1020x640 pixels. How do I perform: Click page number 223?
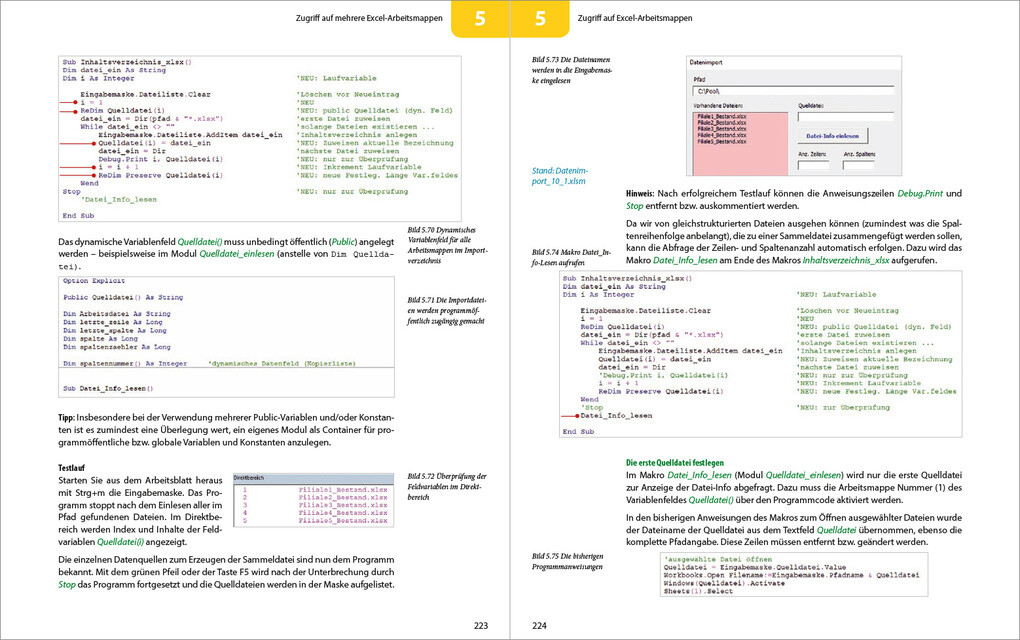point(481,626)
